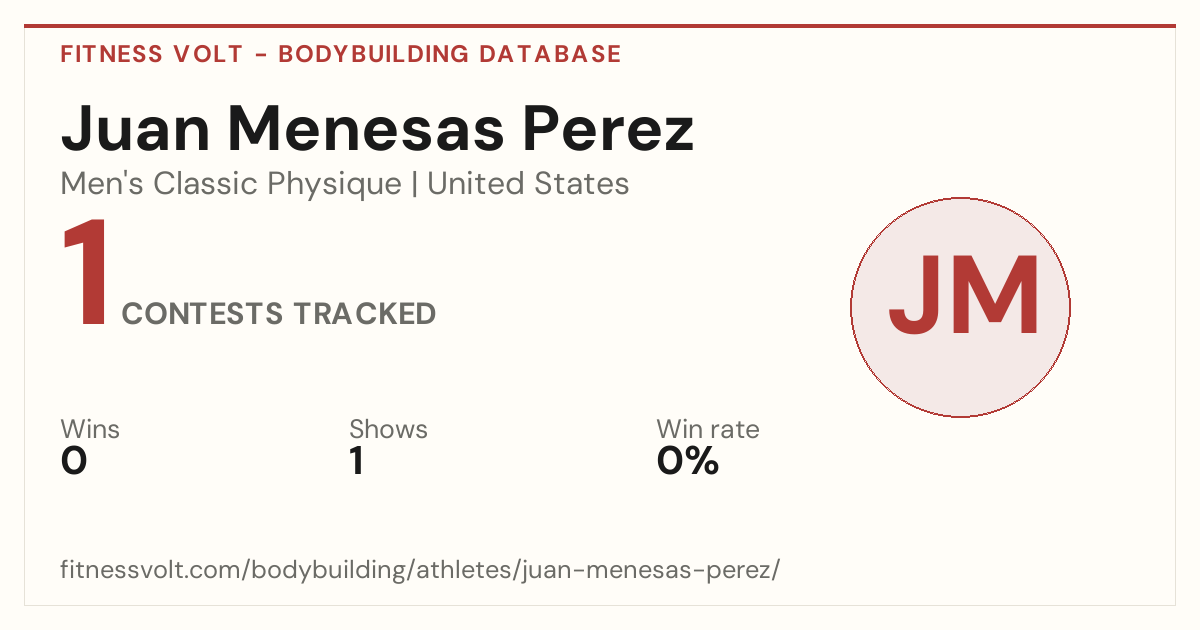The width and height of the screenshot is (1200, 630).
Task: Click the 0% win rate value
Action: 688,461
